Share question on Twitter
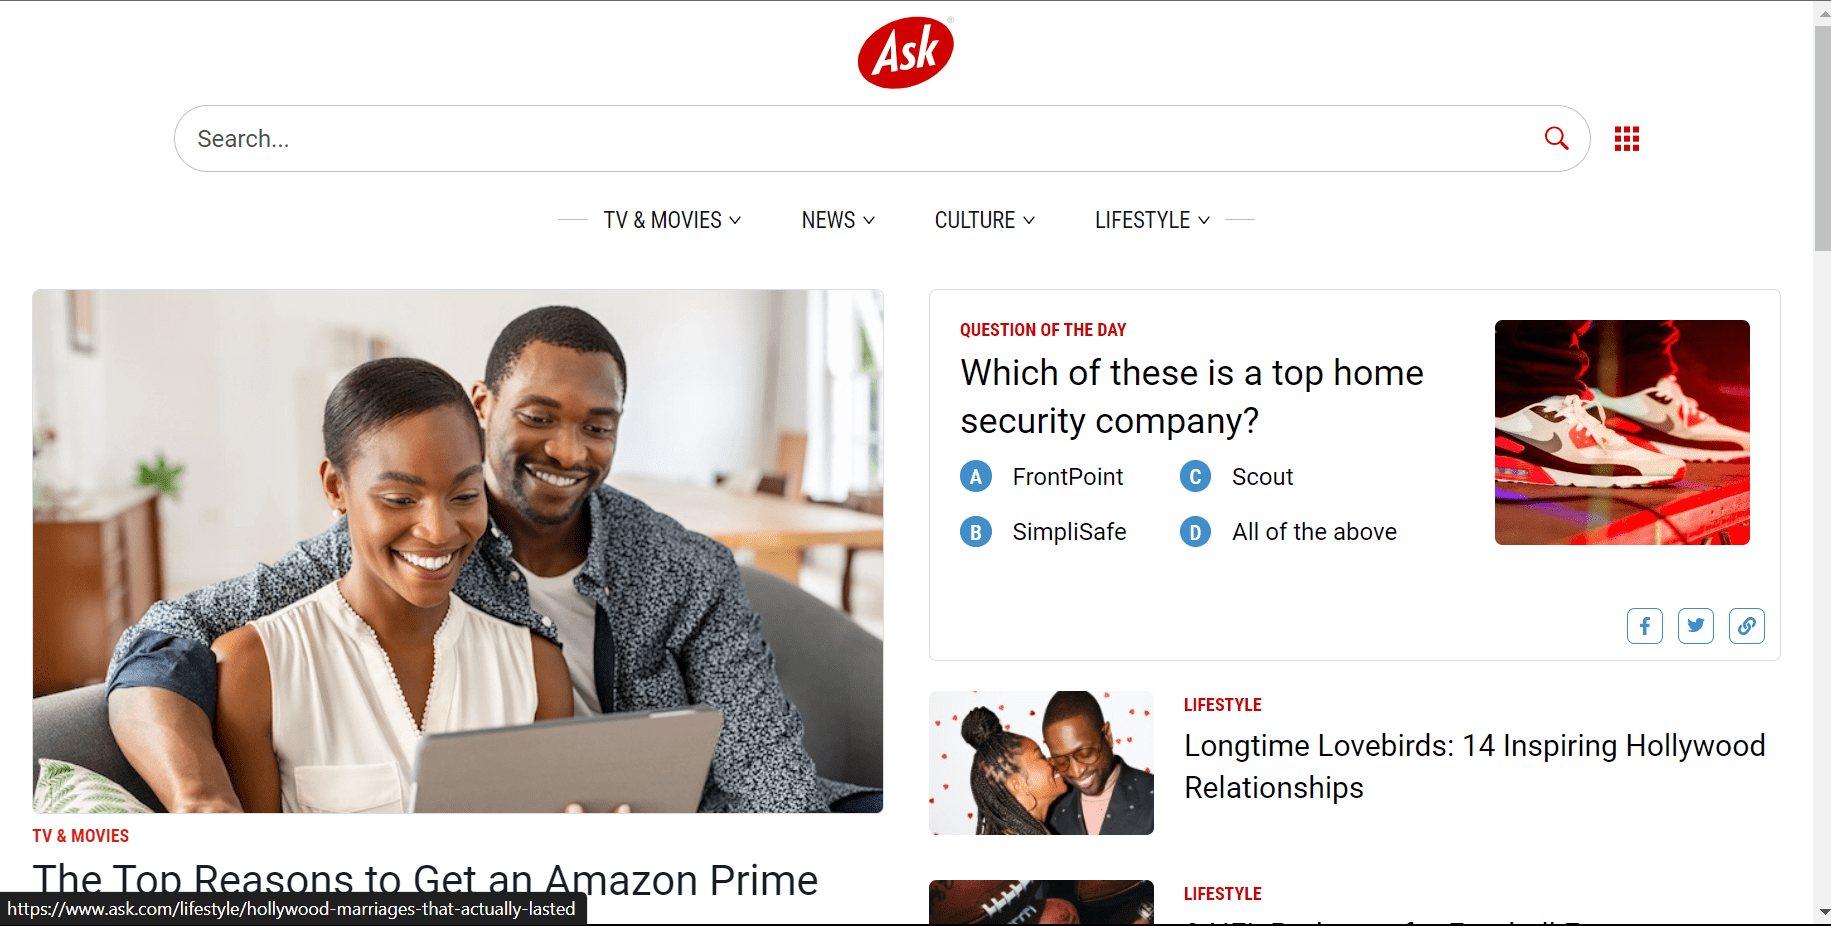1831x926 pixels. (1696, 626)
